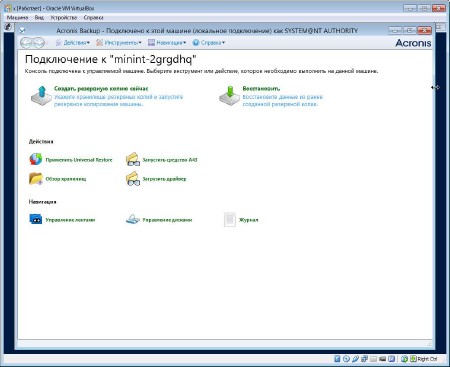Open the Навигация dropdown menu
Image resolution: width=450 pixels, height=367 pixels.
[171, 43]
